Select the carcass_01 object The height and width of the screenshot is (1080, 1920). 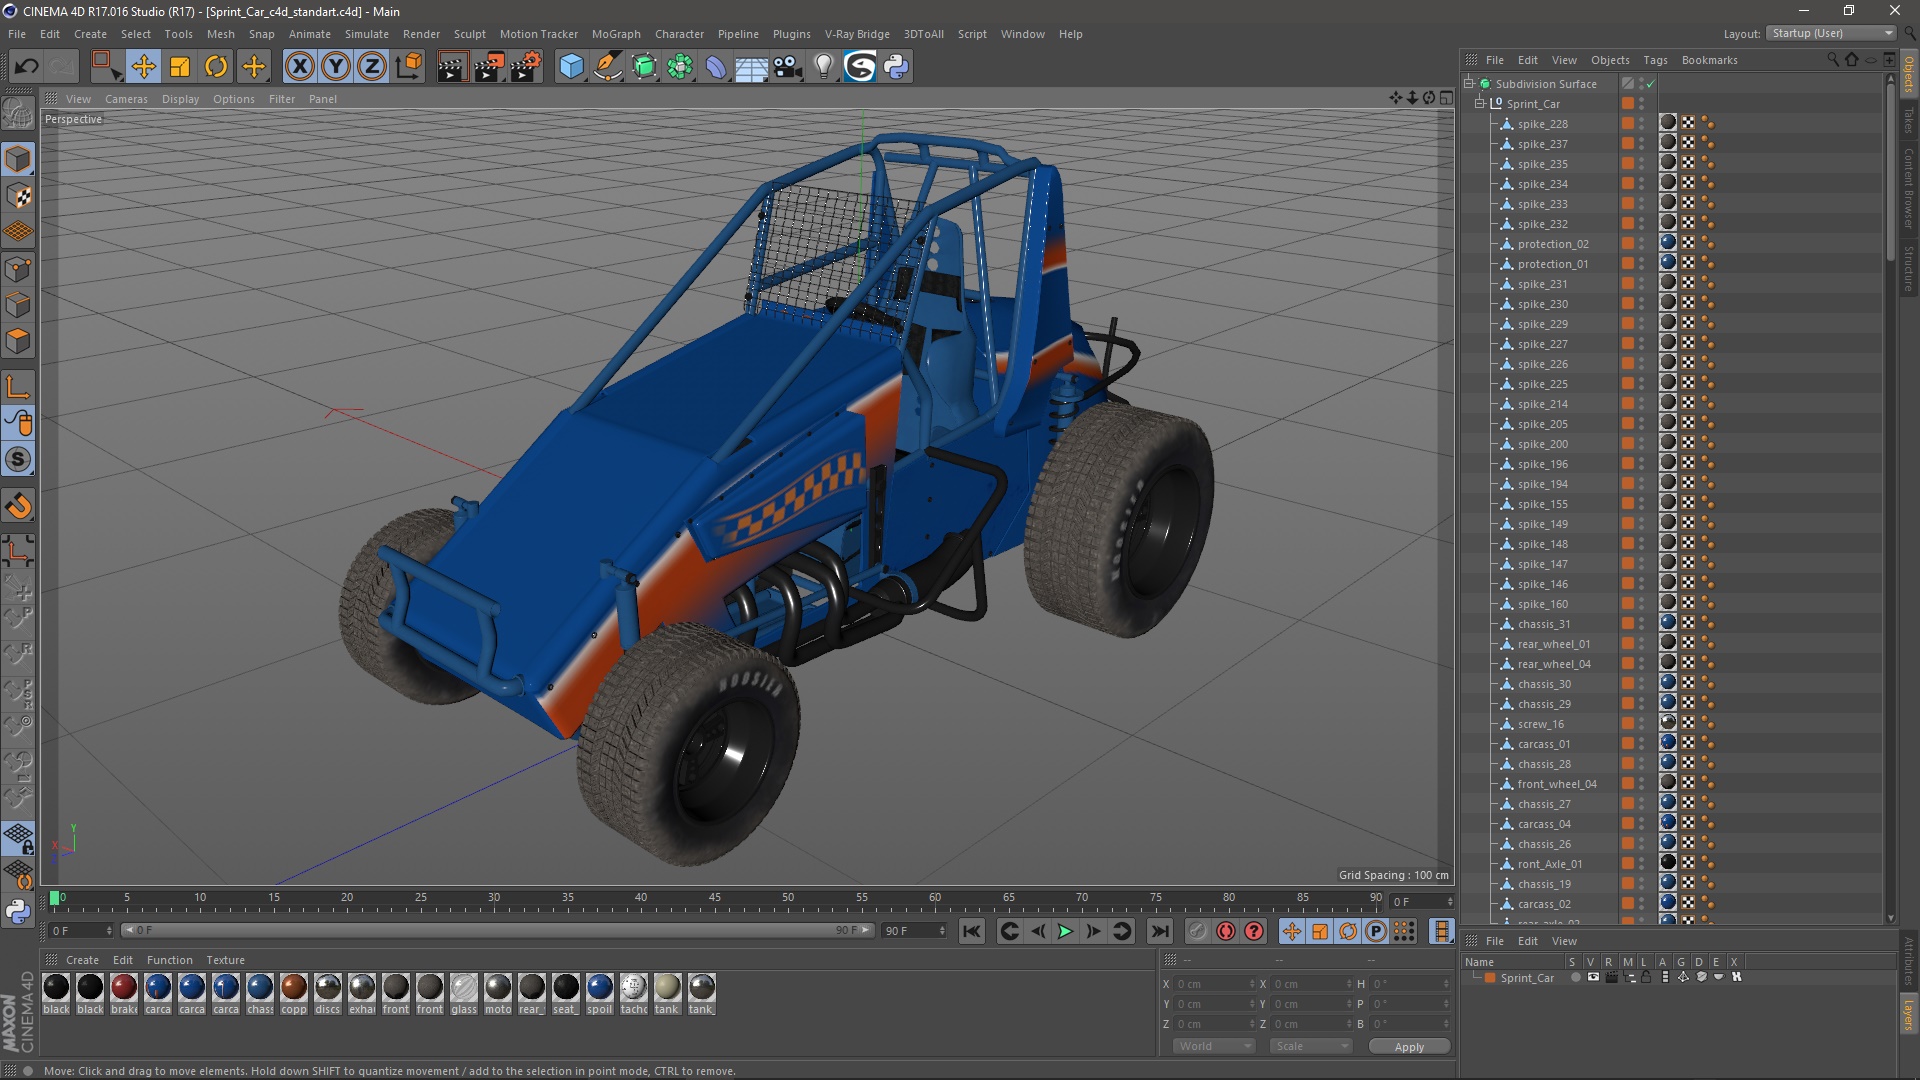[1543, 744]
